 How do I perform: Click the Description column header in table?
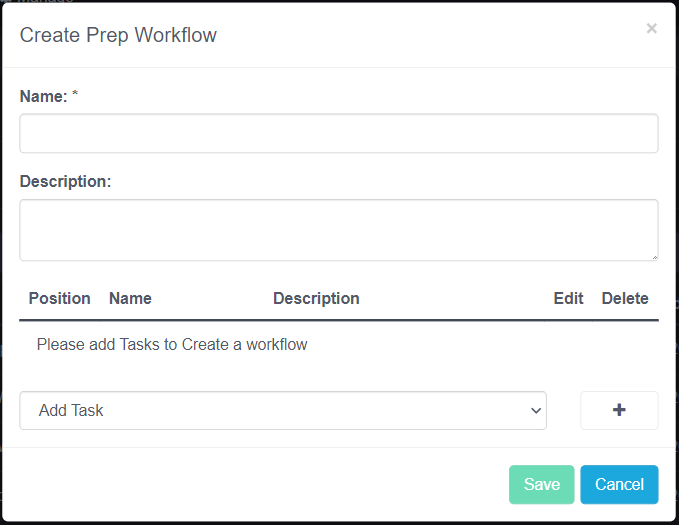click(316, 298)
